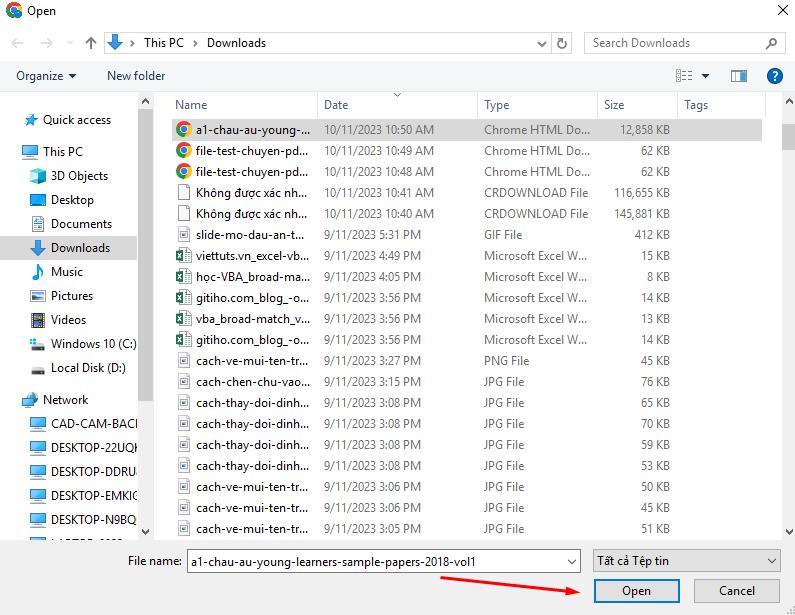Image resolution: width=795 pixels, height=615 pixels.
Task: Select file a1-chau-au-young Chrome HTML
Action: [466, 130]
